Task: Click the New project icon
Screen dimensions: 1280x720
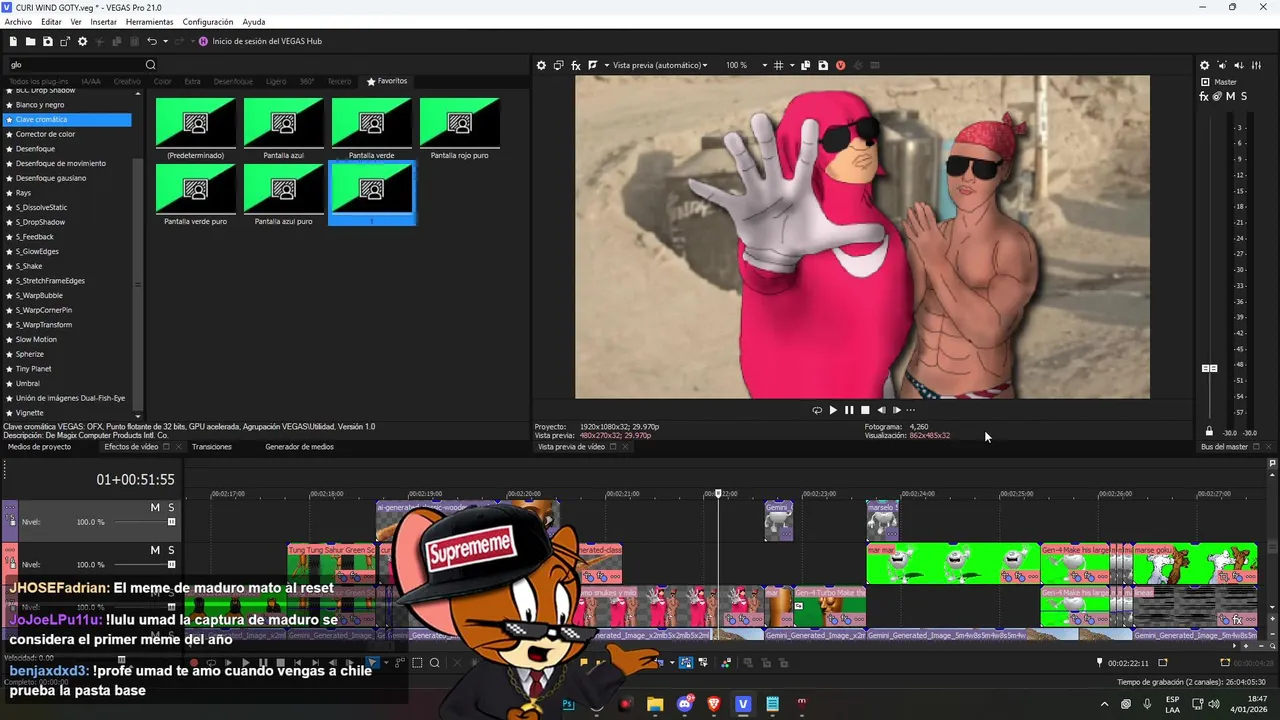Action: (x=13, y=41)
